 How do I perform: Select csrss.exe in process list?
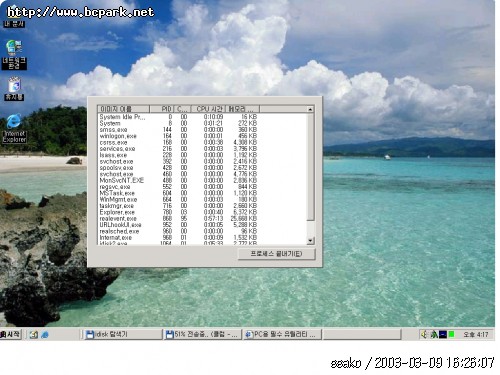pyautogui.click(x=178, y=142)
